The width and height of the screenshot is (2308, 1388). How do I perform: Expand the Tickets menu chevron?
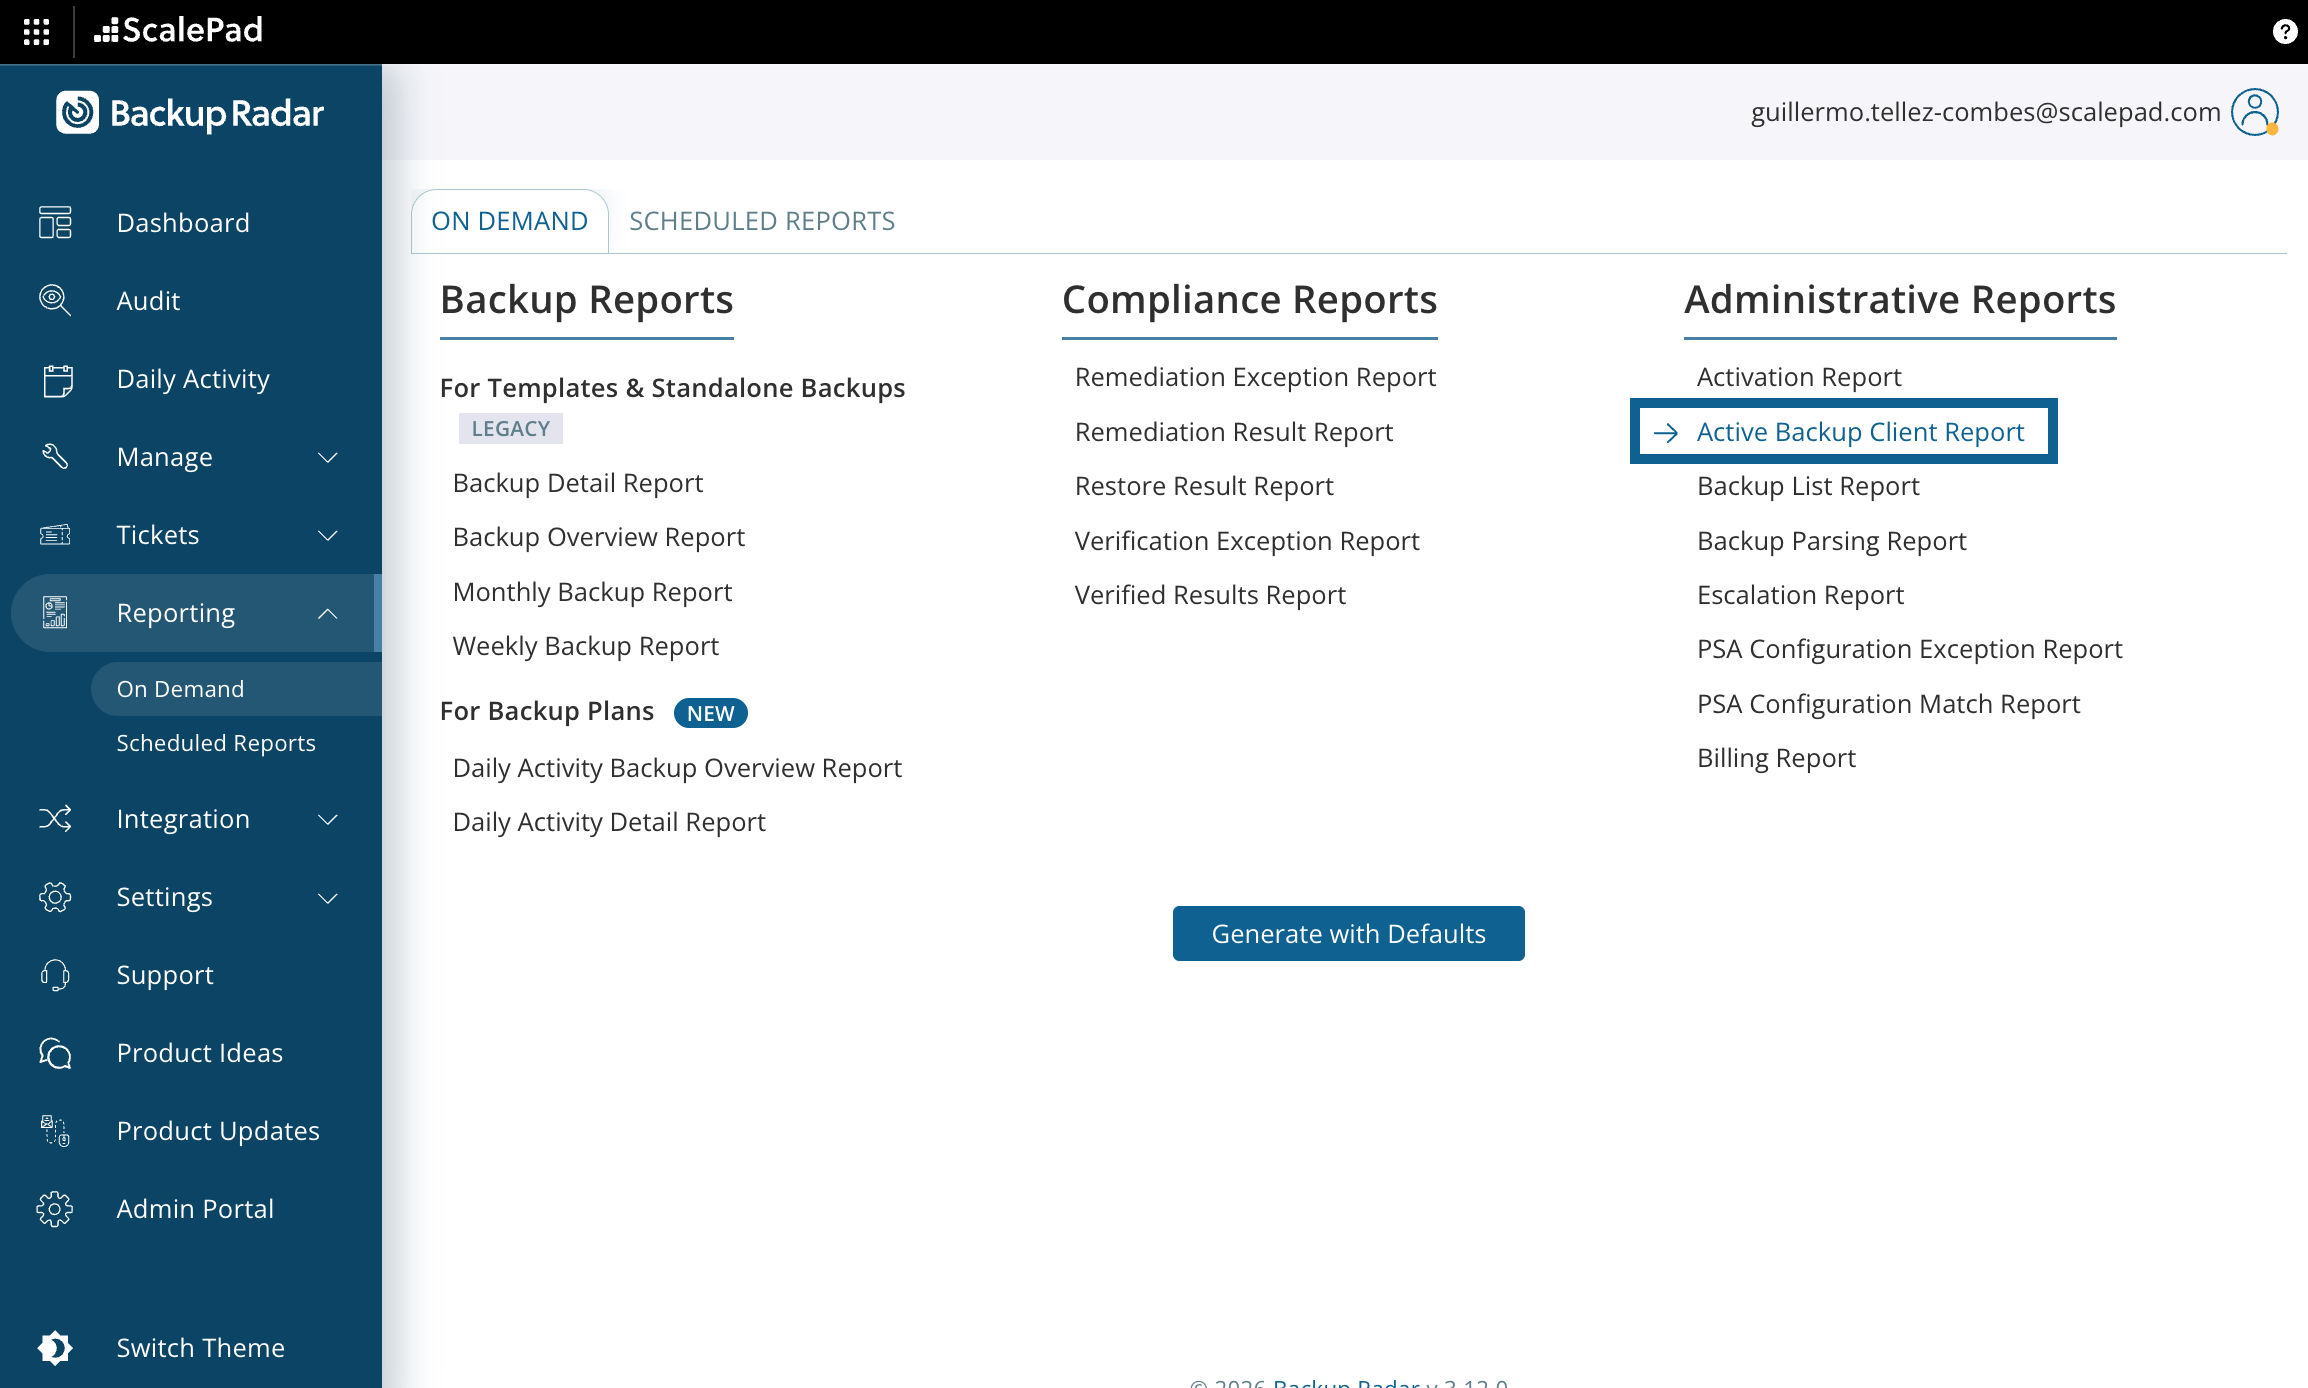point(328,535)
